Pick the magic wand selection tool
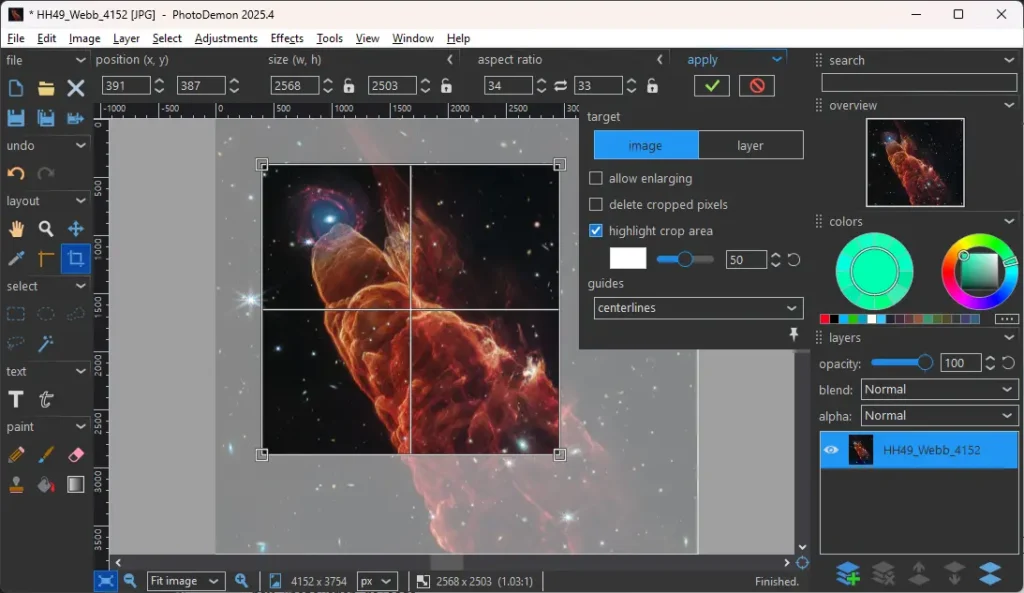Viewport: 1024px width, 593px height. [x=45, y=344]
